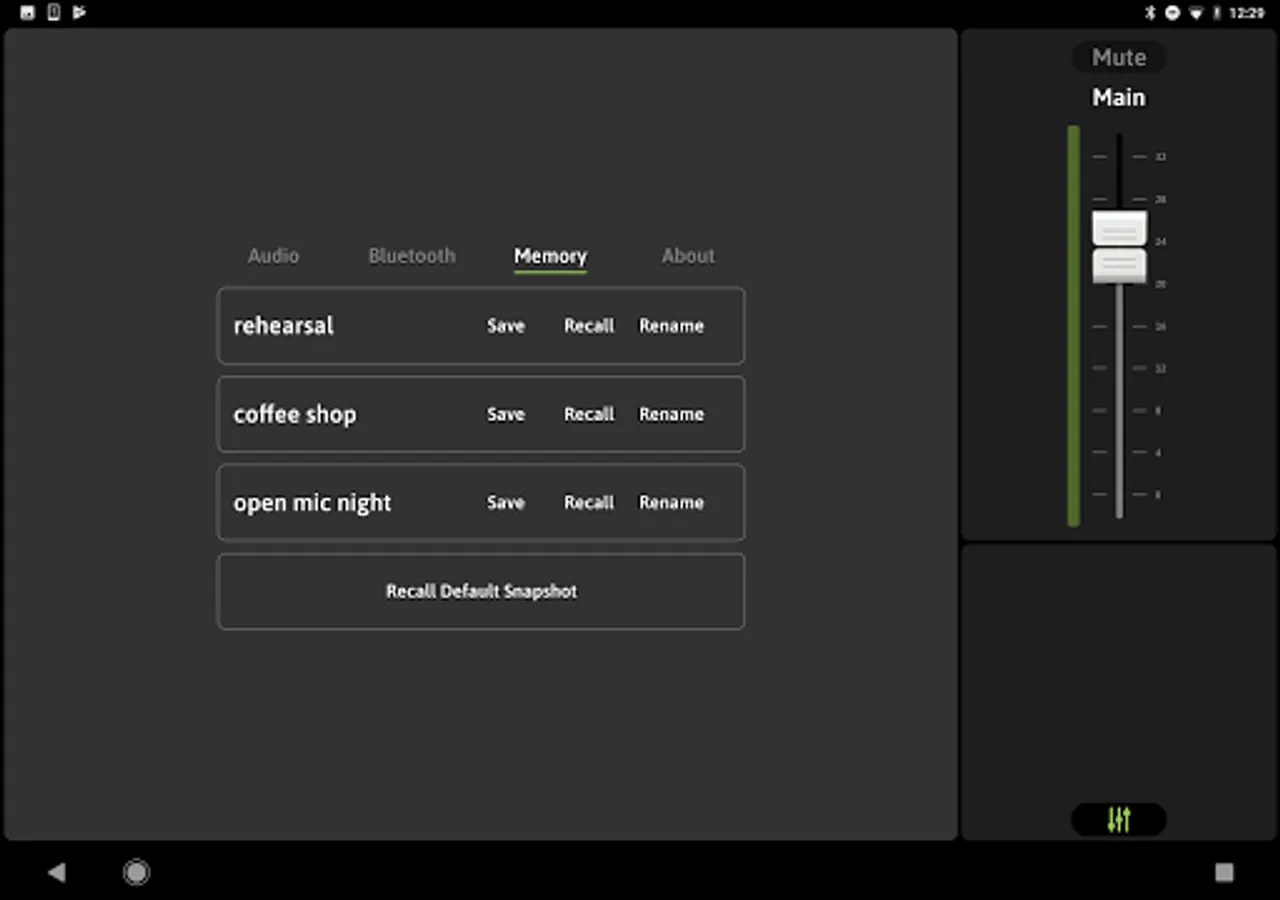Open the mixer faders icon button
The image size is (1280, 900).
1118,820
